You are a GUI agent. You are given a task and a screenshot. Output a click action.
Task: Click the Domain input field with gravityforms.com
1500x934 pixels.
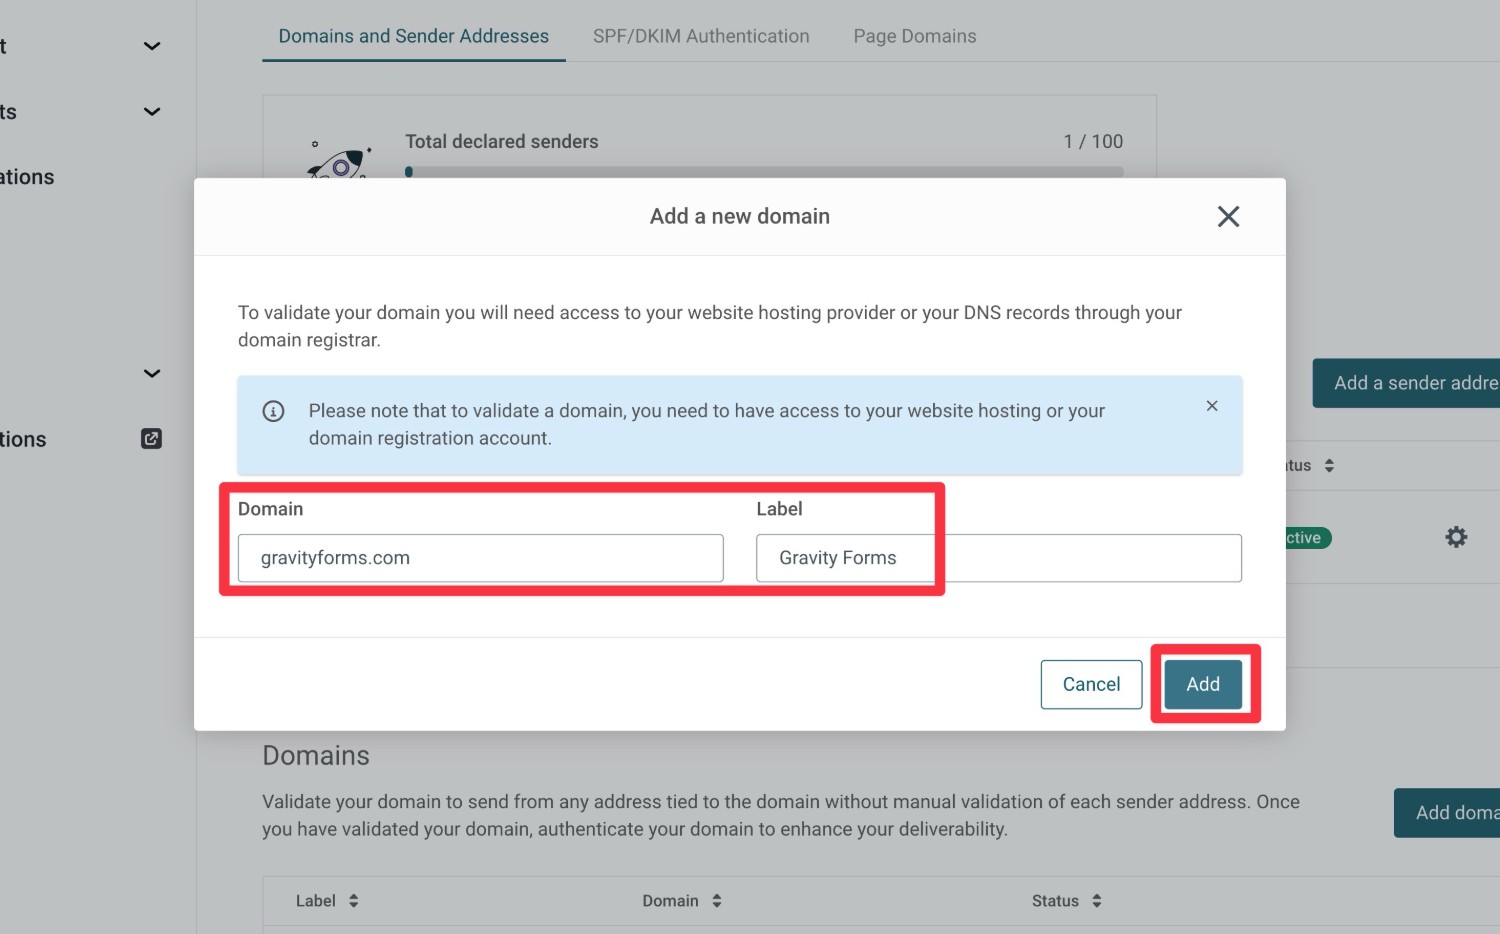480,558
